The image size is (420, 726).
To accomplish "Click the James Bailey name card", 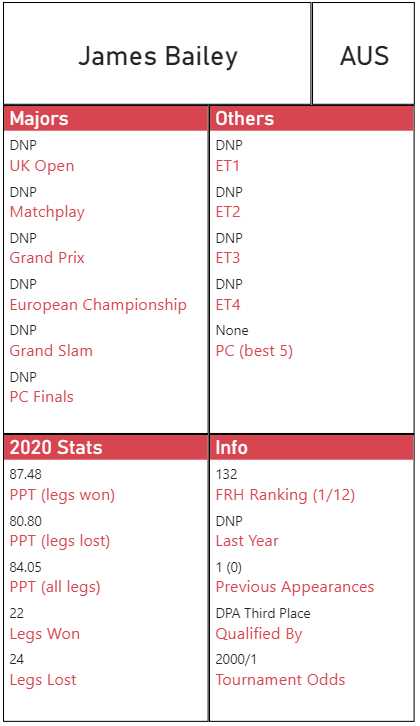I will pyautogui.click(x=157, y=53).
